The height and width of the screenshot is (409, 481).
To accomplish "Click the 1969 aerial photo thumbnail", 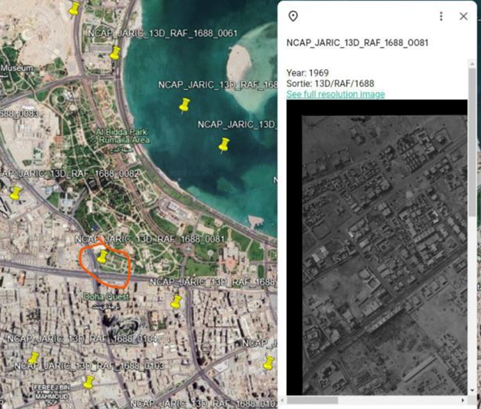I will 377,247.
